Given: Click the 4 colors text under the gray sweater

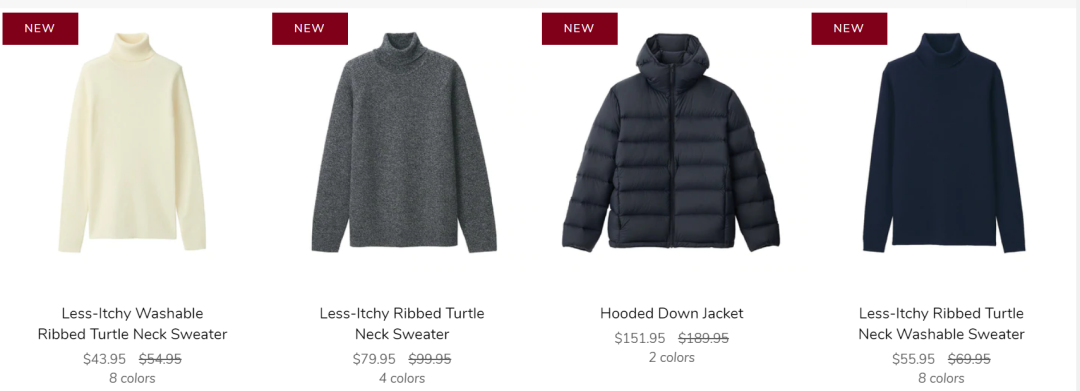Looking at the screenshot, I should (x=402, y=378).
